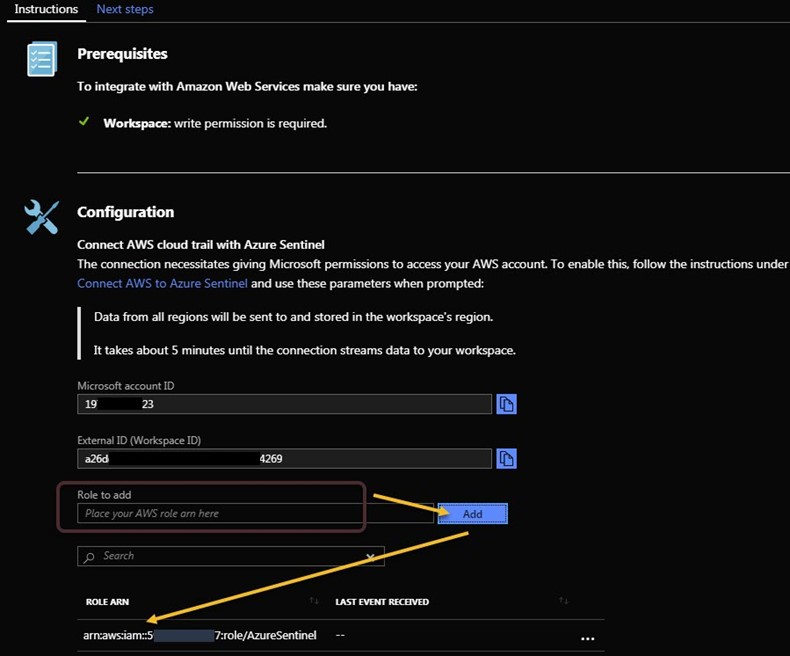This screenshot has height=656, width=790.
Task: Select the AzureSentinel role ARN row
Action: pos(200,636)
